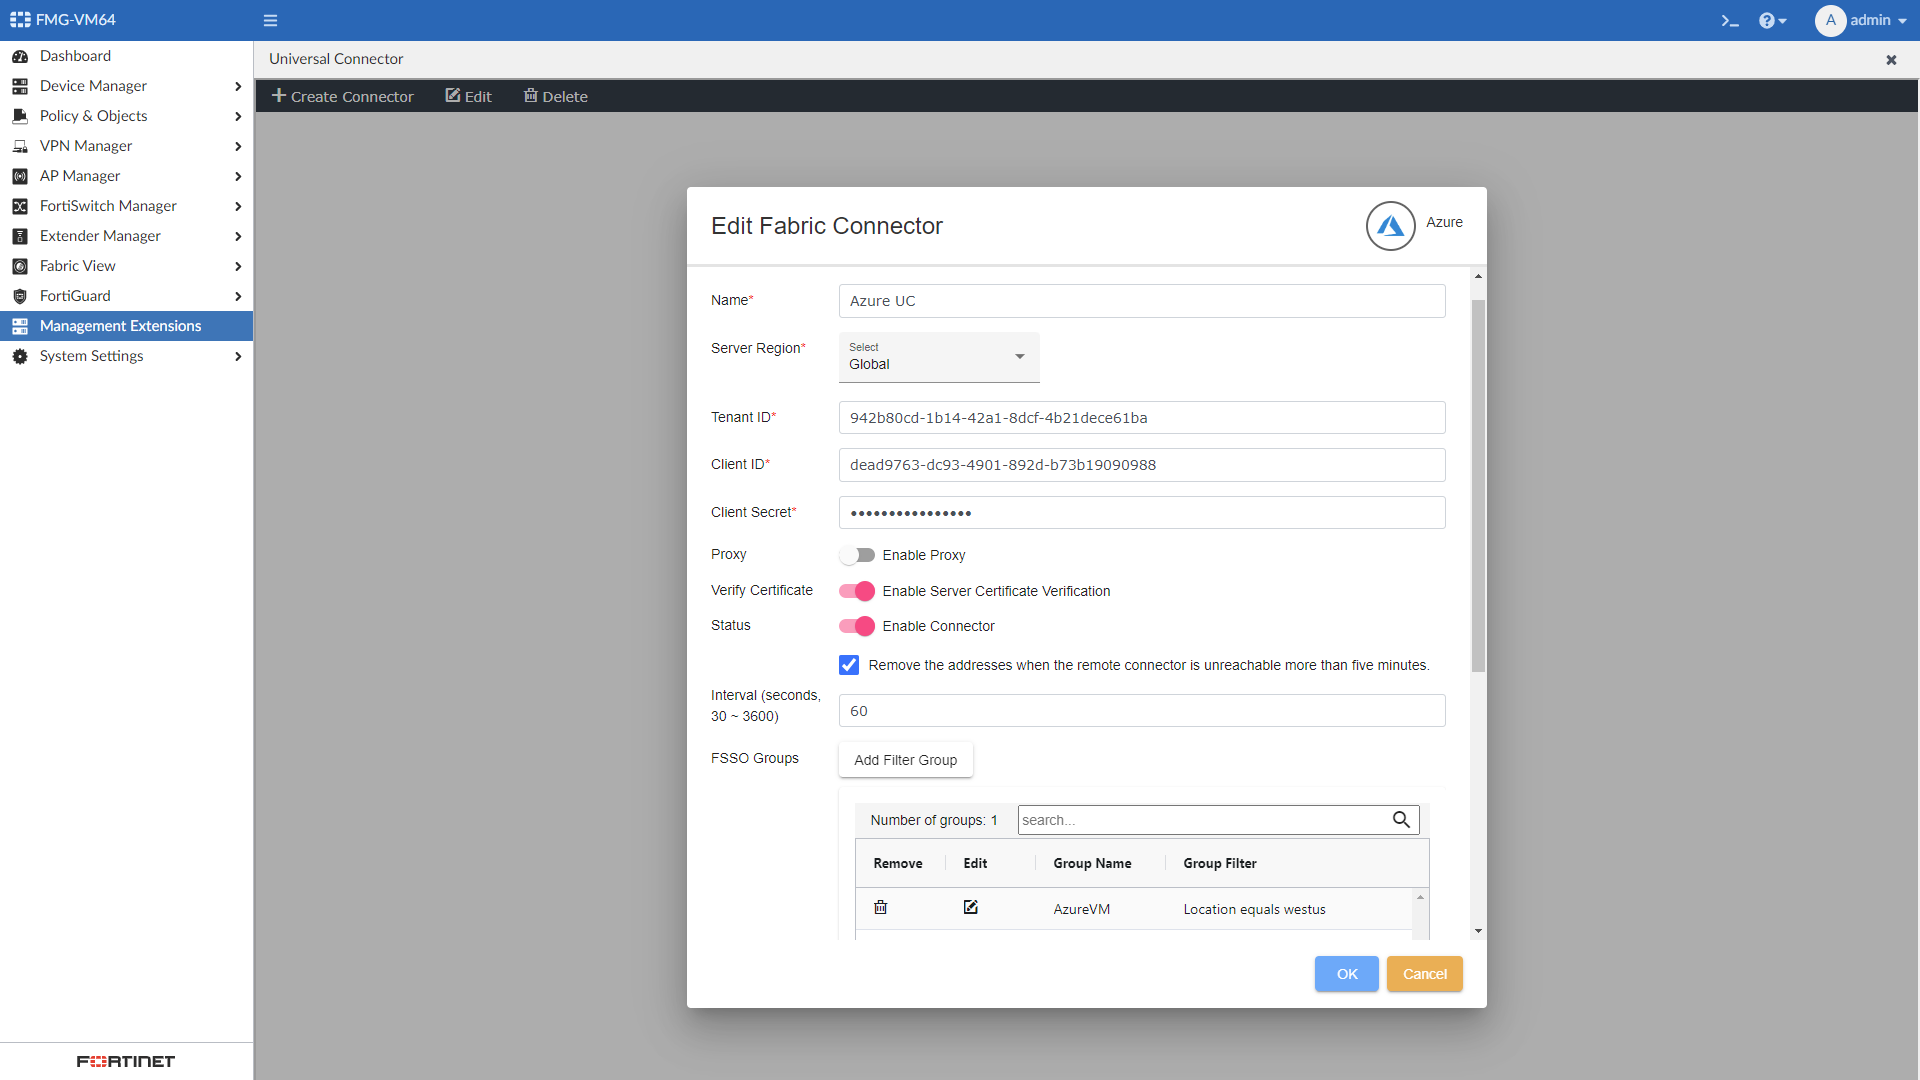Click inside the Tenant ID input field
1920x1080 pixels.
(1142, 417)
